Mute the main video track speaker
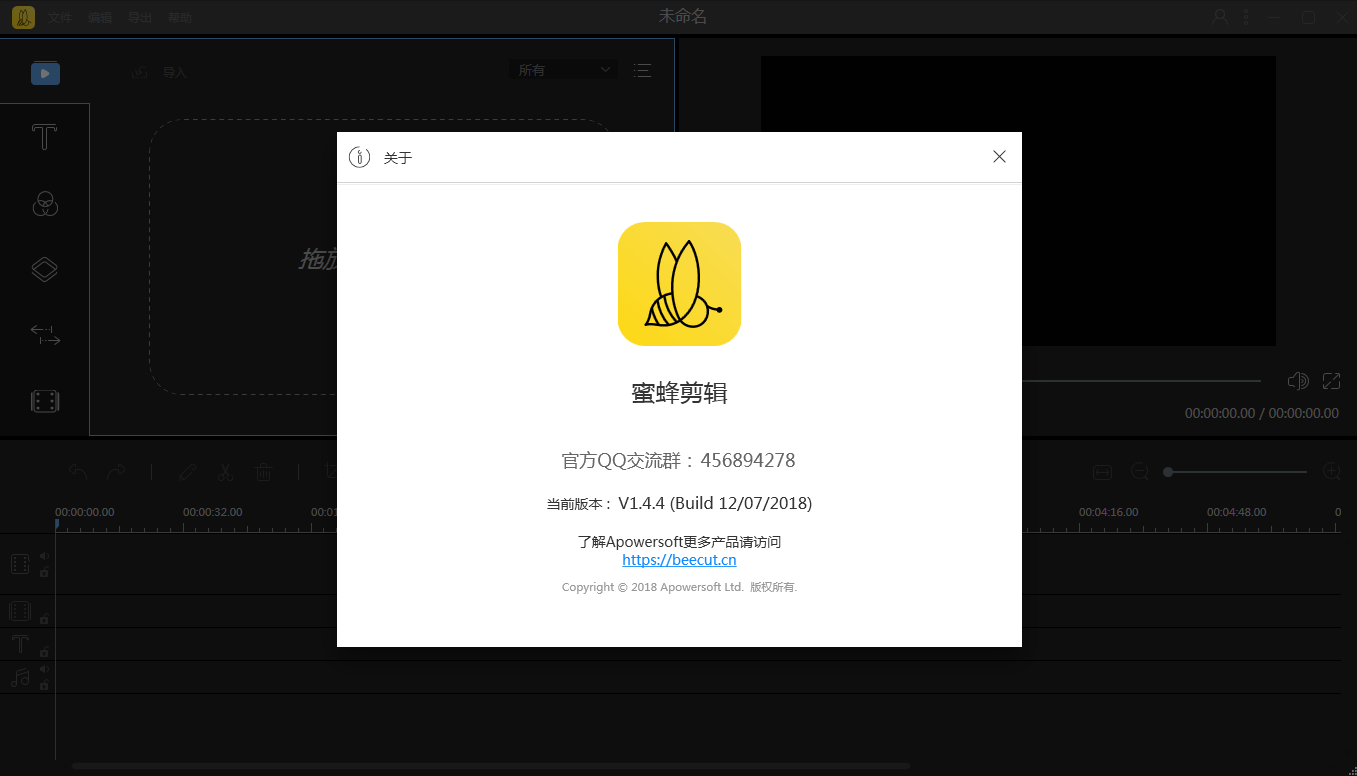 coord(44,556)
